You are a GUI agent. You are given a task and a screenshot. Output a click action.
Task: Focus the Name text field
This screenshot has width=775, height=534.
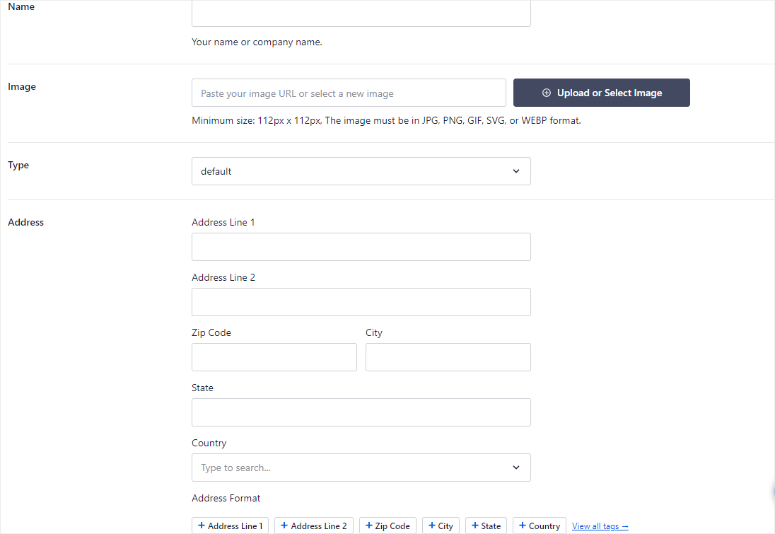(x=360, y=13)
